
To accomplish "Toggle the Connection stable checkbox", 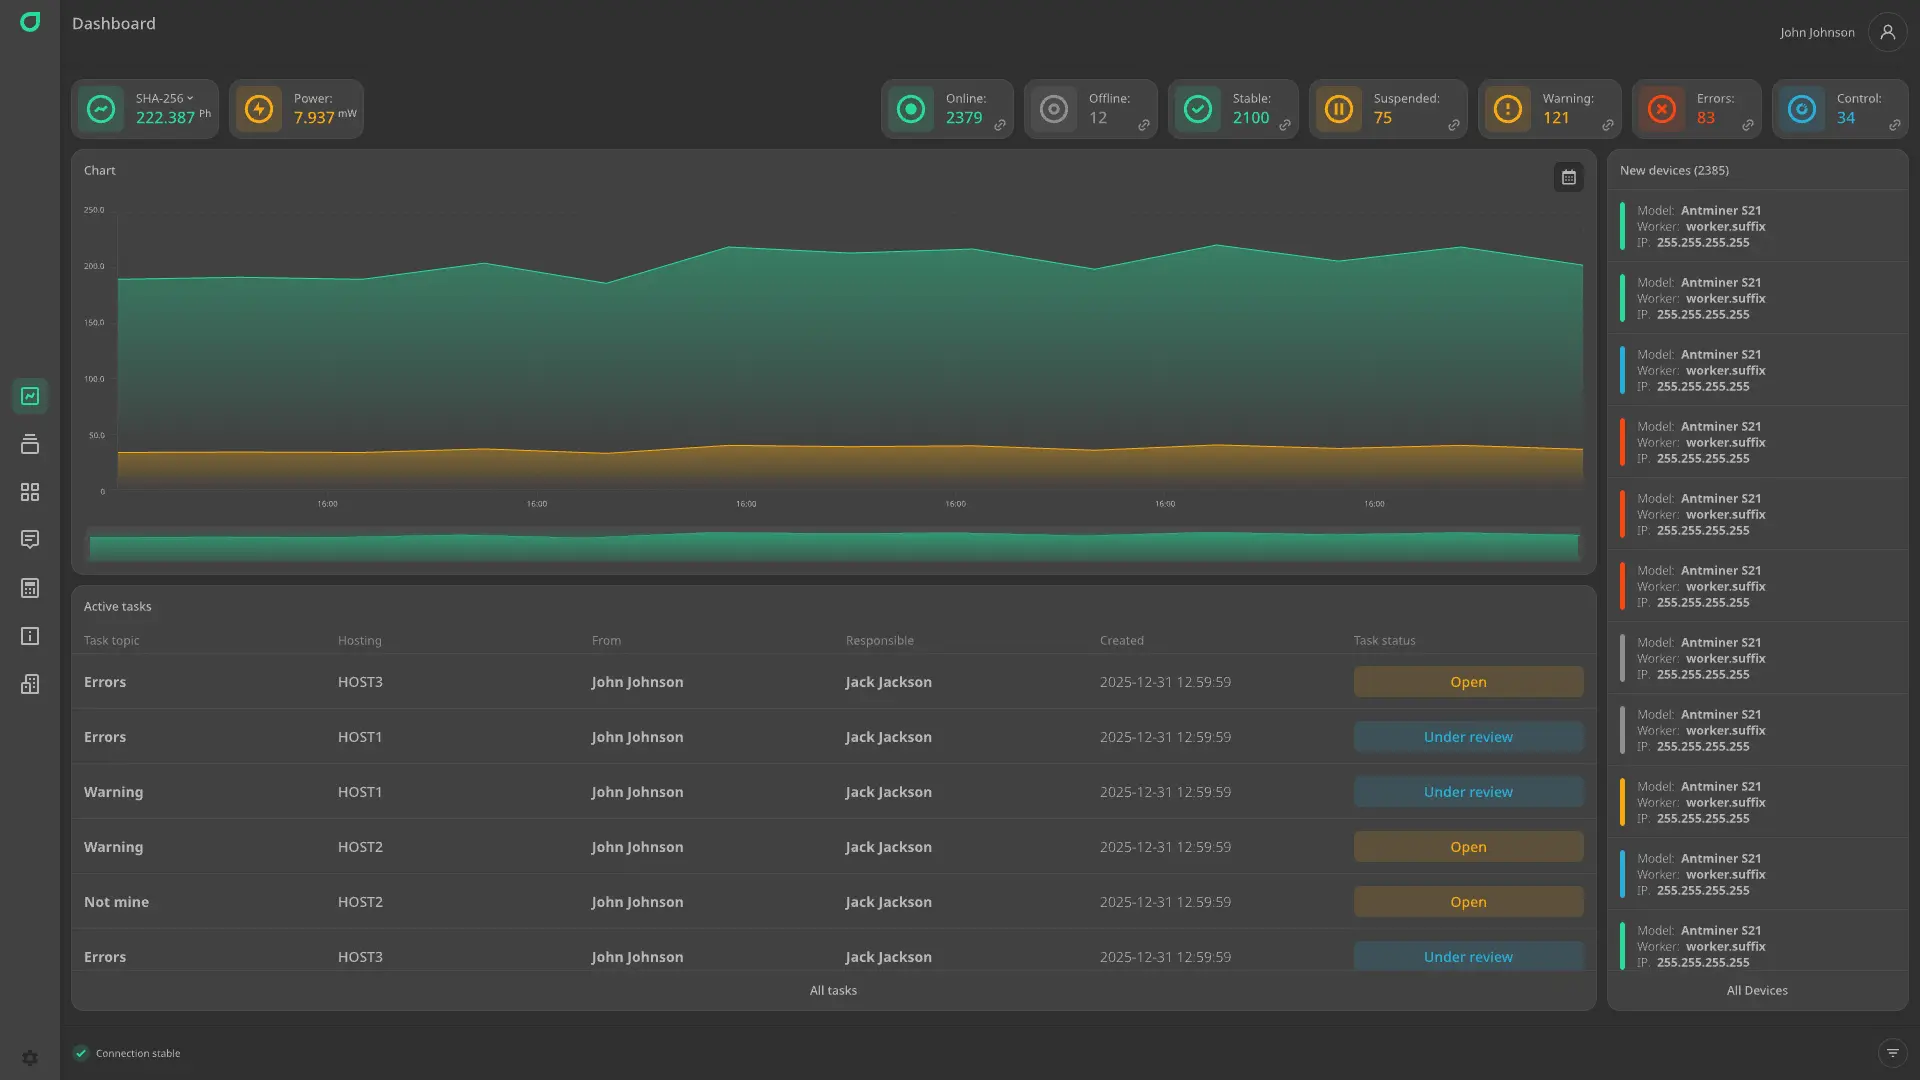I will pyautogui.click(x=81, y=1053).
